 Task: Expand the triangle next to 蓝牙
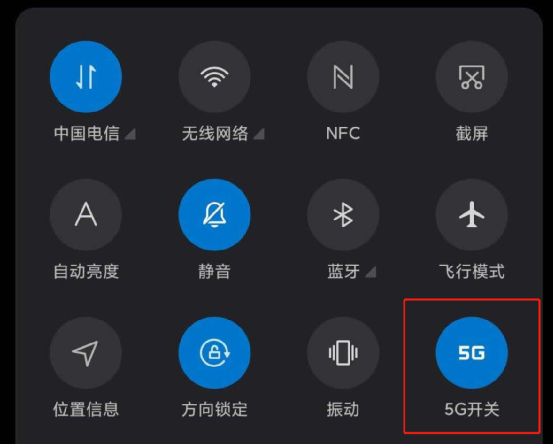coord(371,272)
